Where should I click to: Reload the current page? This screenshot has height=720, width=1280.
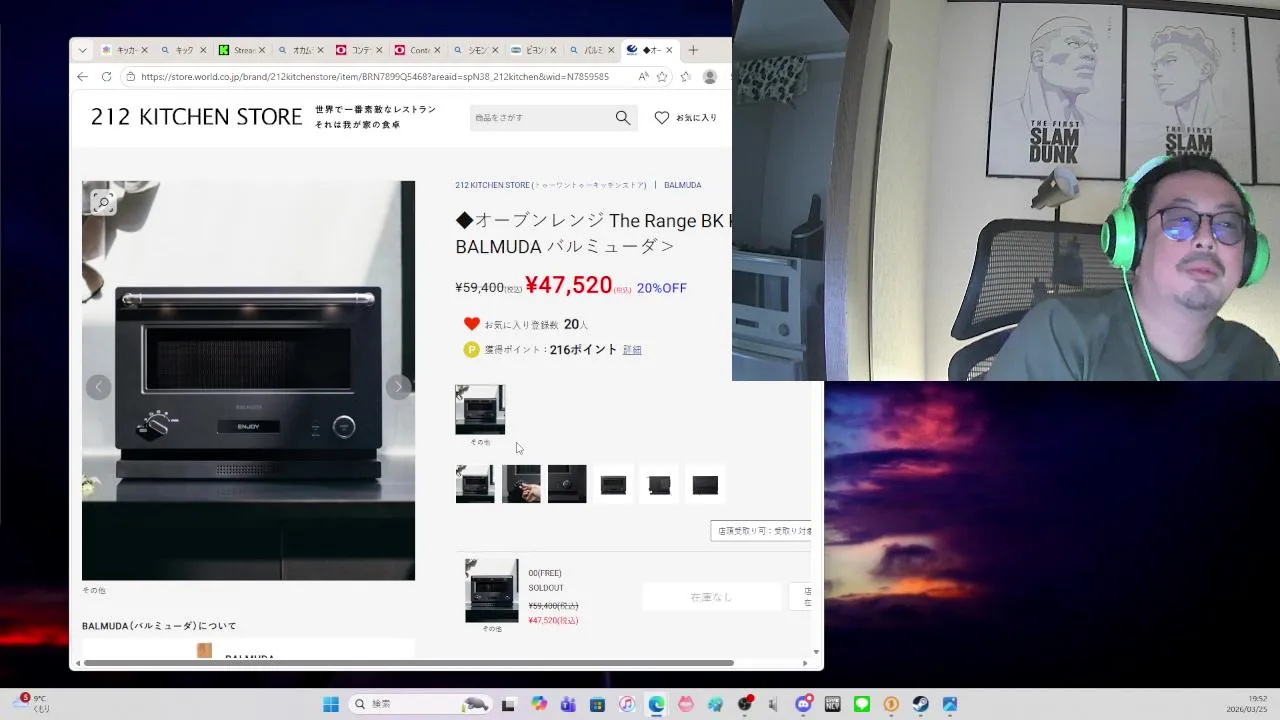(107, 77)
